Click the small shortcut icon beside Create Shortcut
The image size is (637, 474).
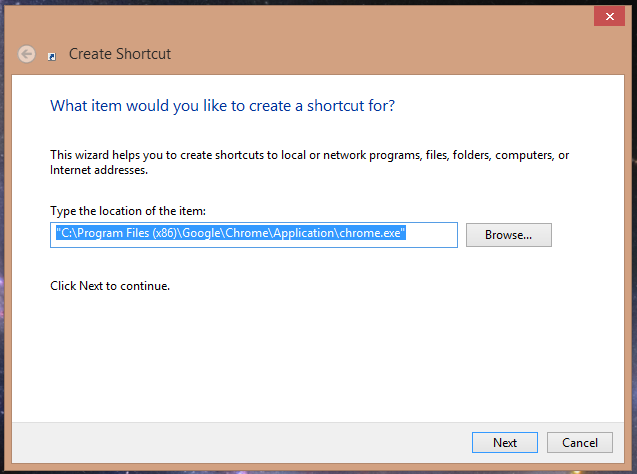52,56
